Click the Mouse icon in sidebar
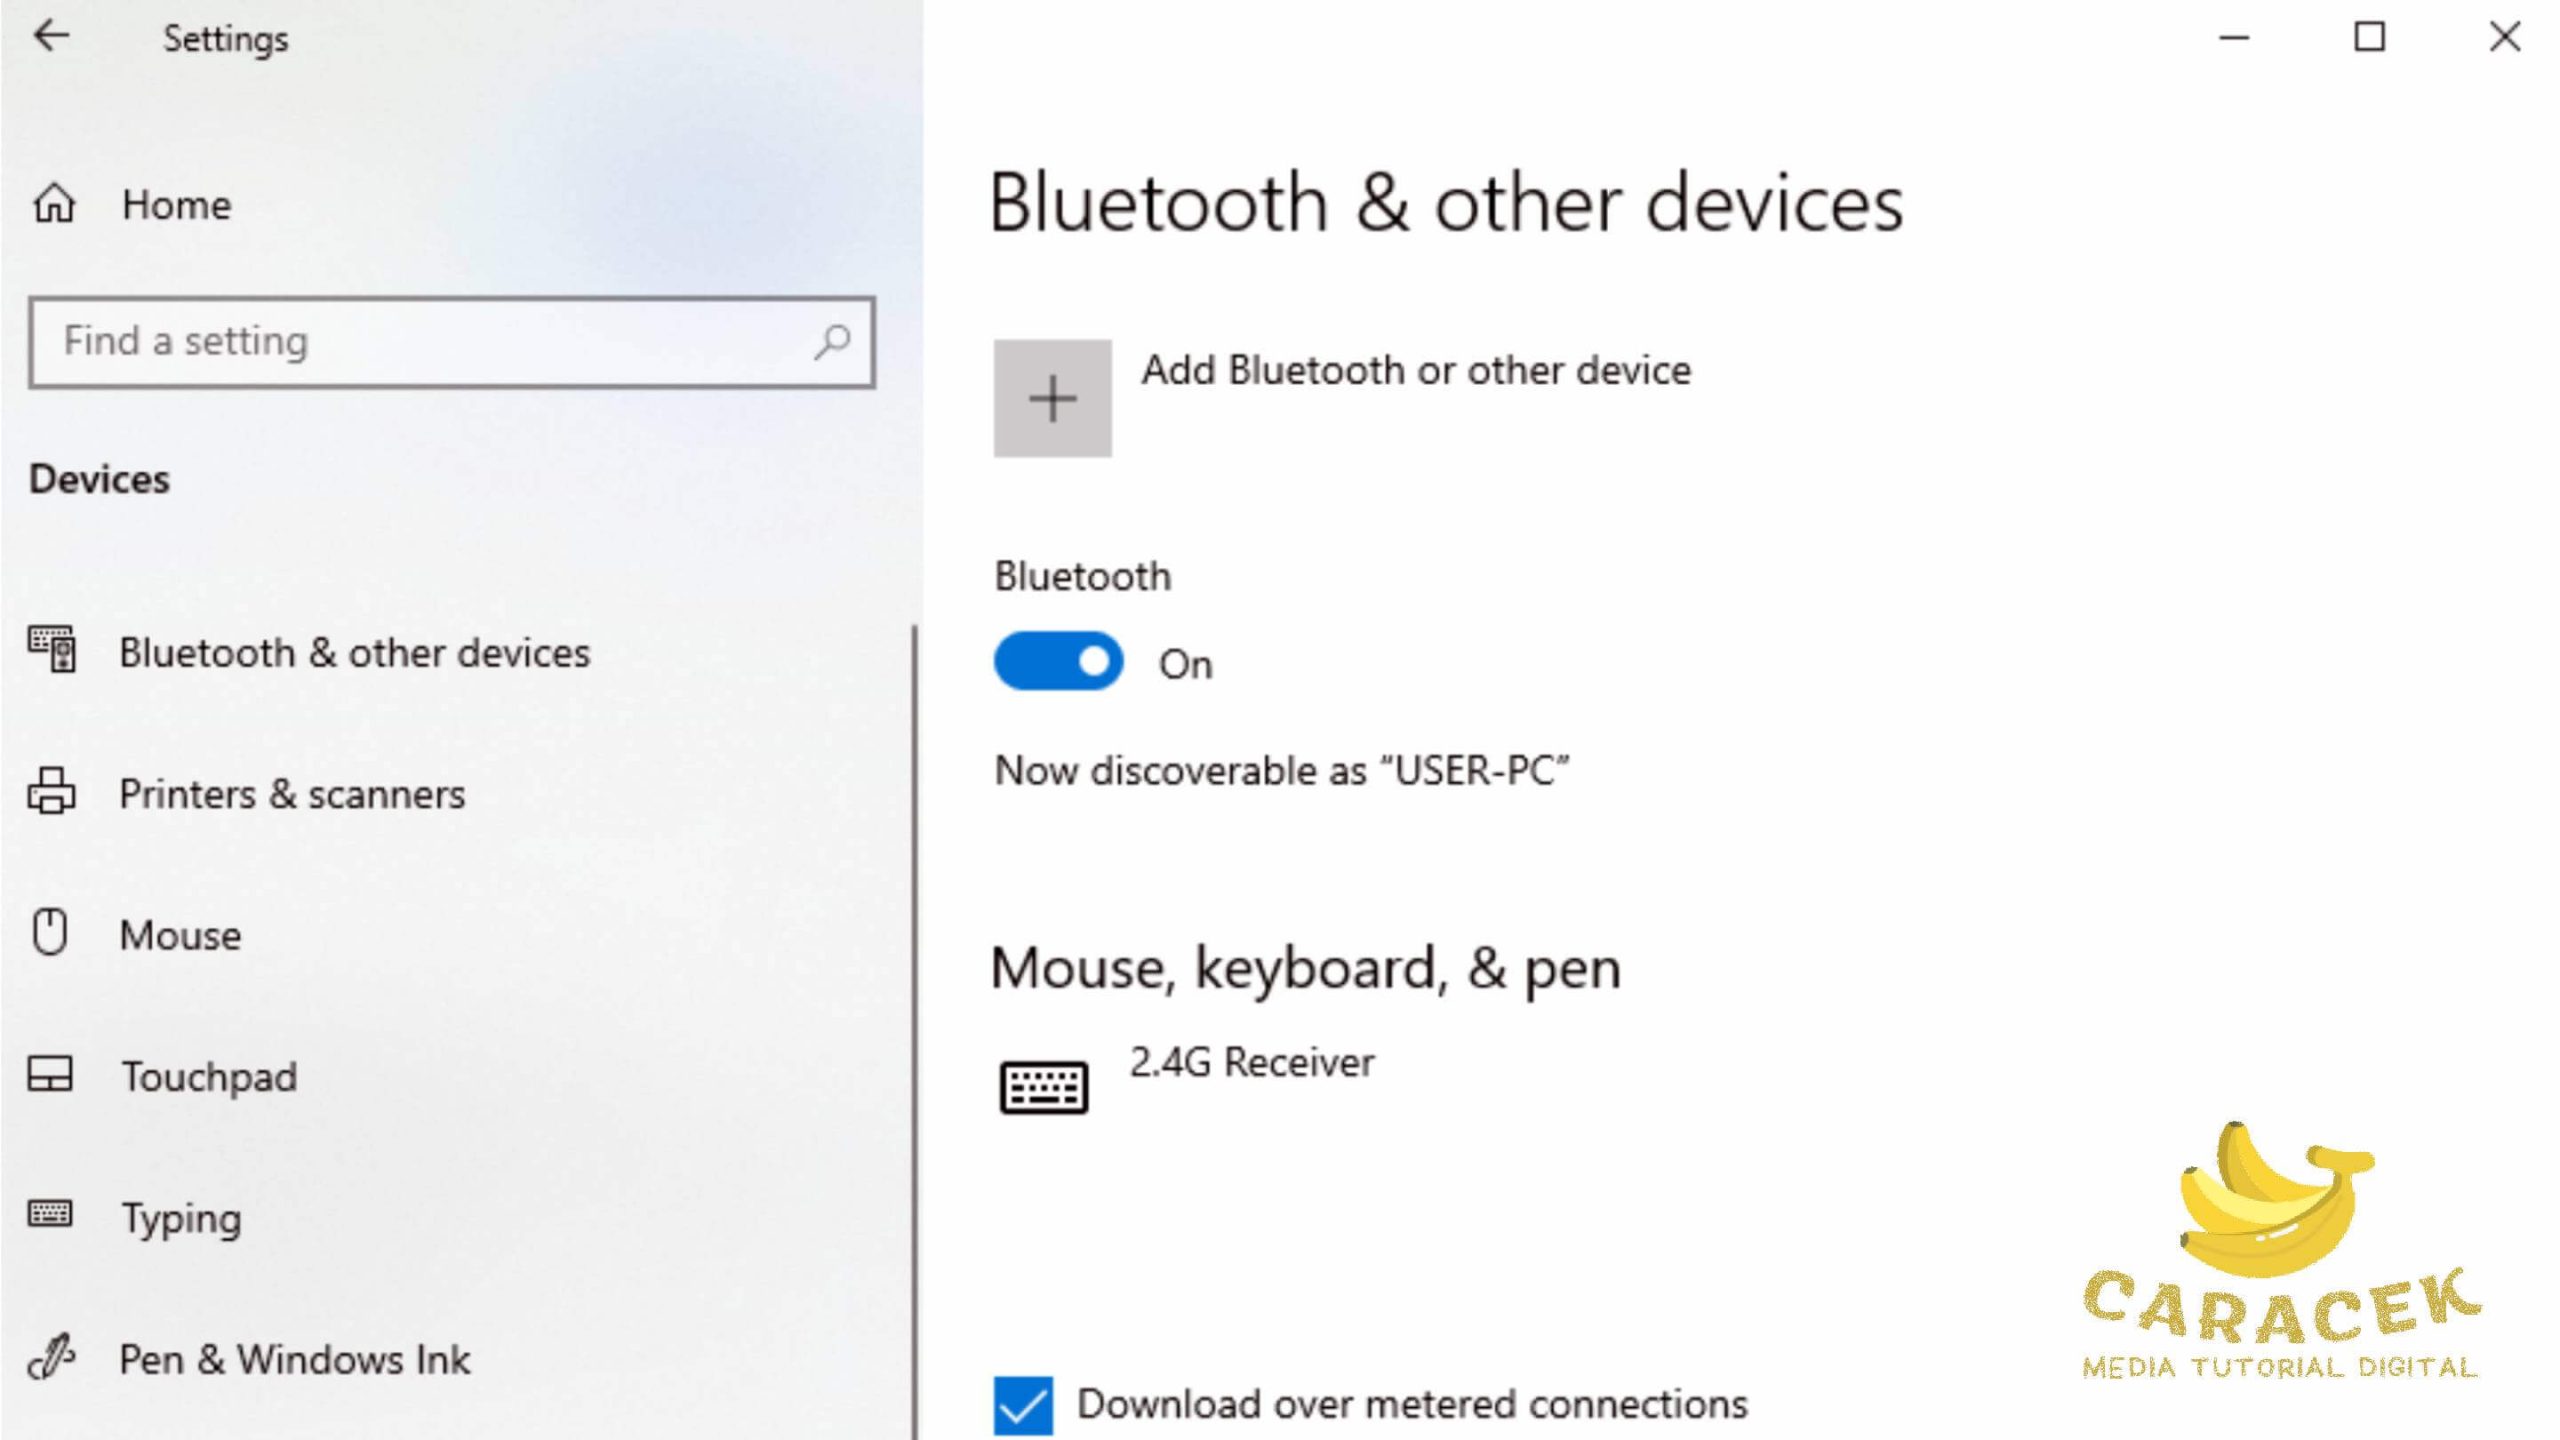This screenshot has width=2560, height=1440. coord(49,933)
